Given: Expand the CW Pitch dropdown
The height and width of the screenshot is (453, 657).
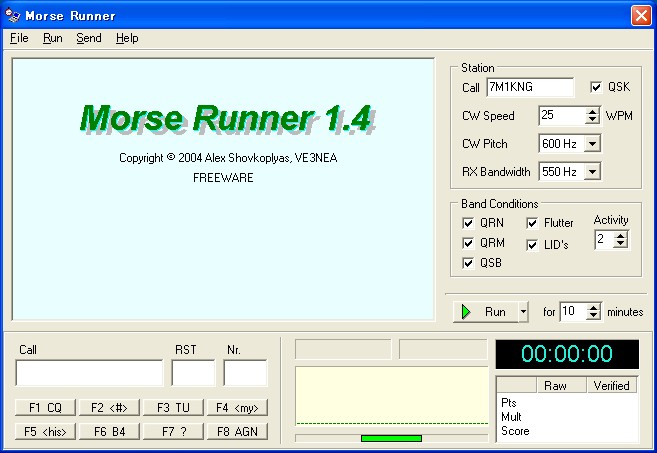Looking at the screenshot, I should (x=592, y=144).
